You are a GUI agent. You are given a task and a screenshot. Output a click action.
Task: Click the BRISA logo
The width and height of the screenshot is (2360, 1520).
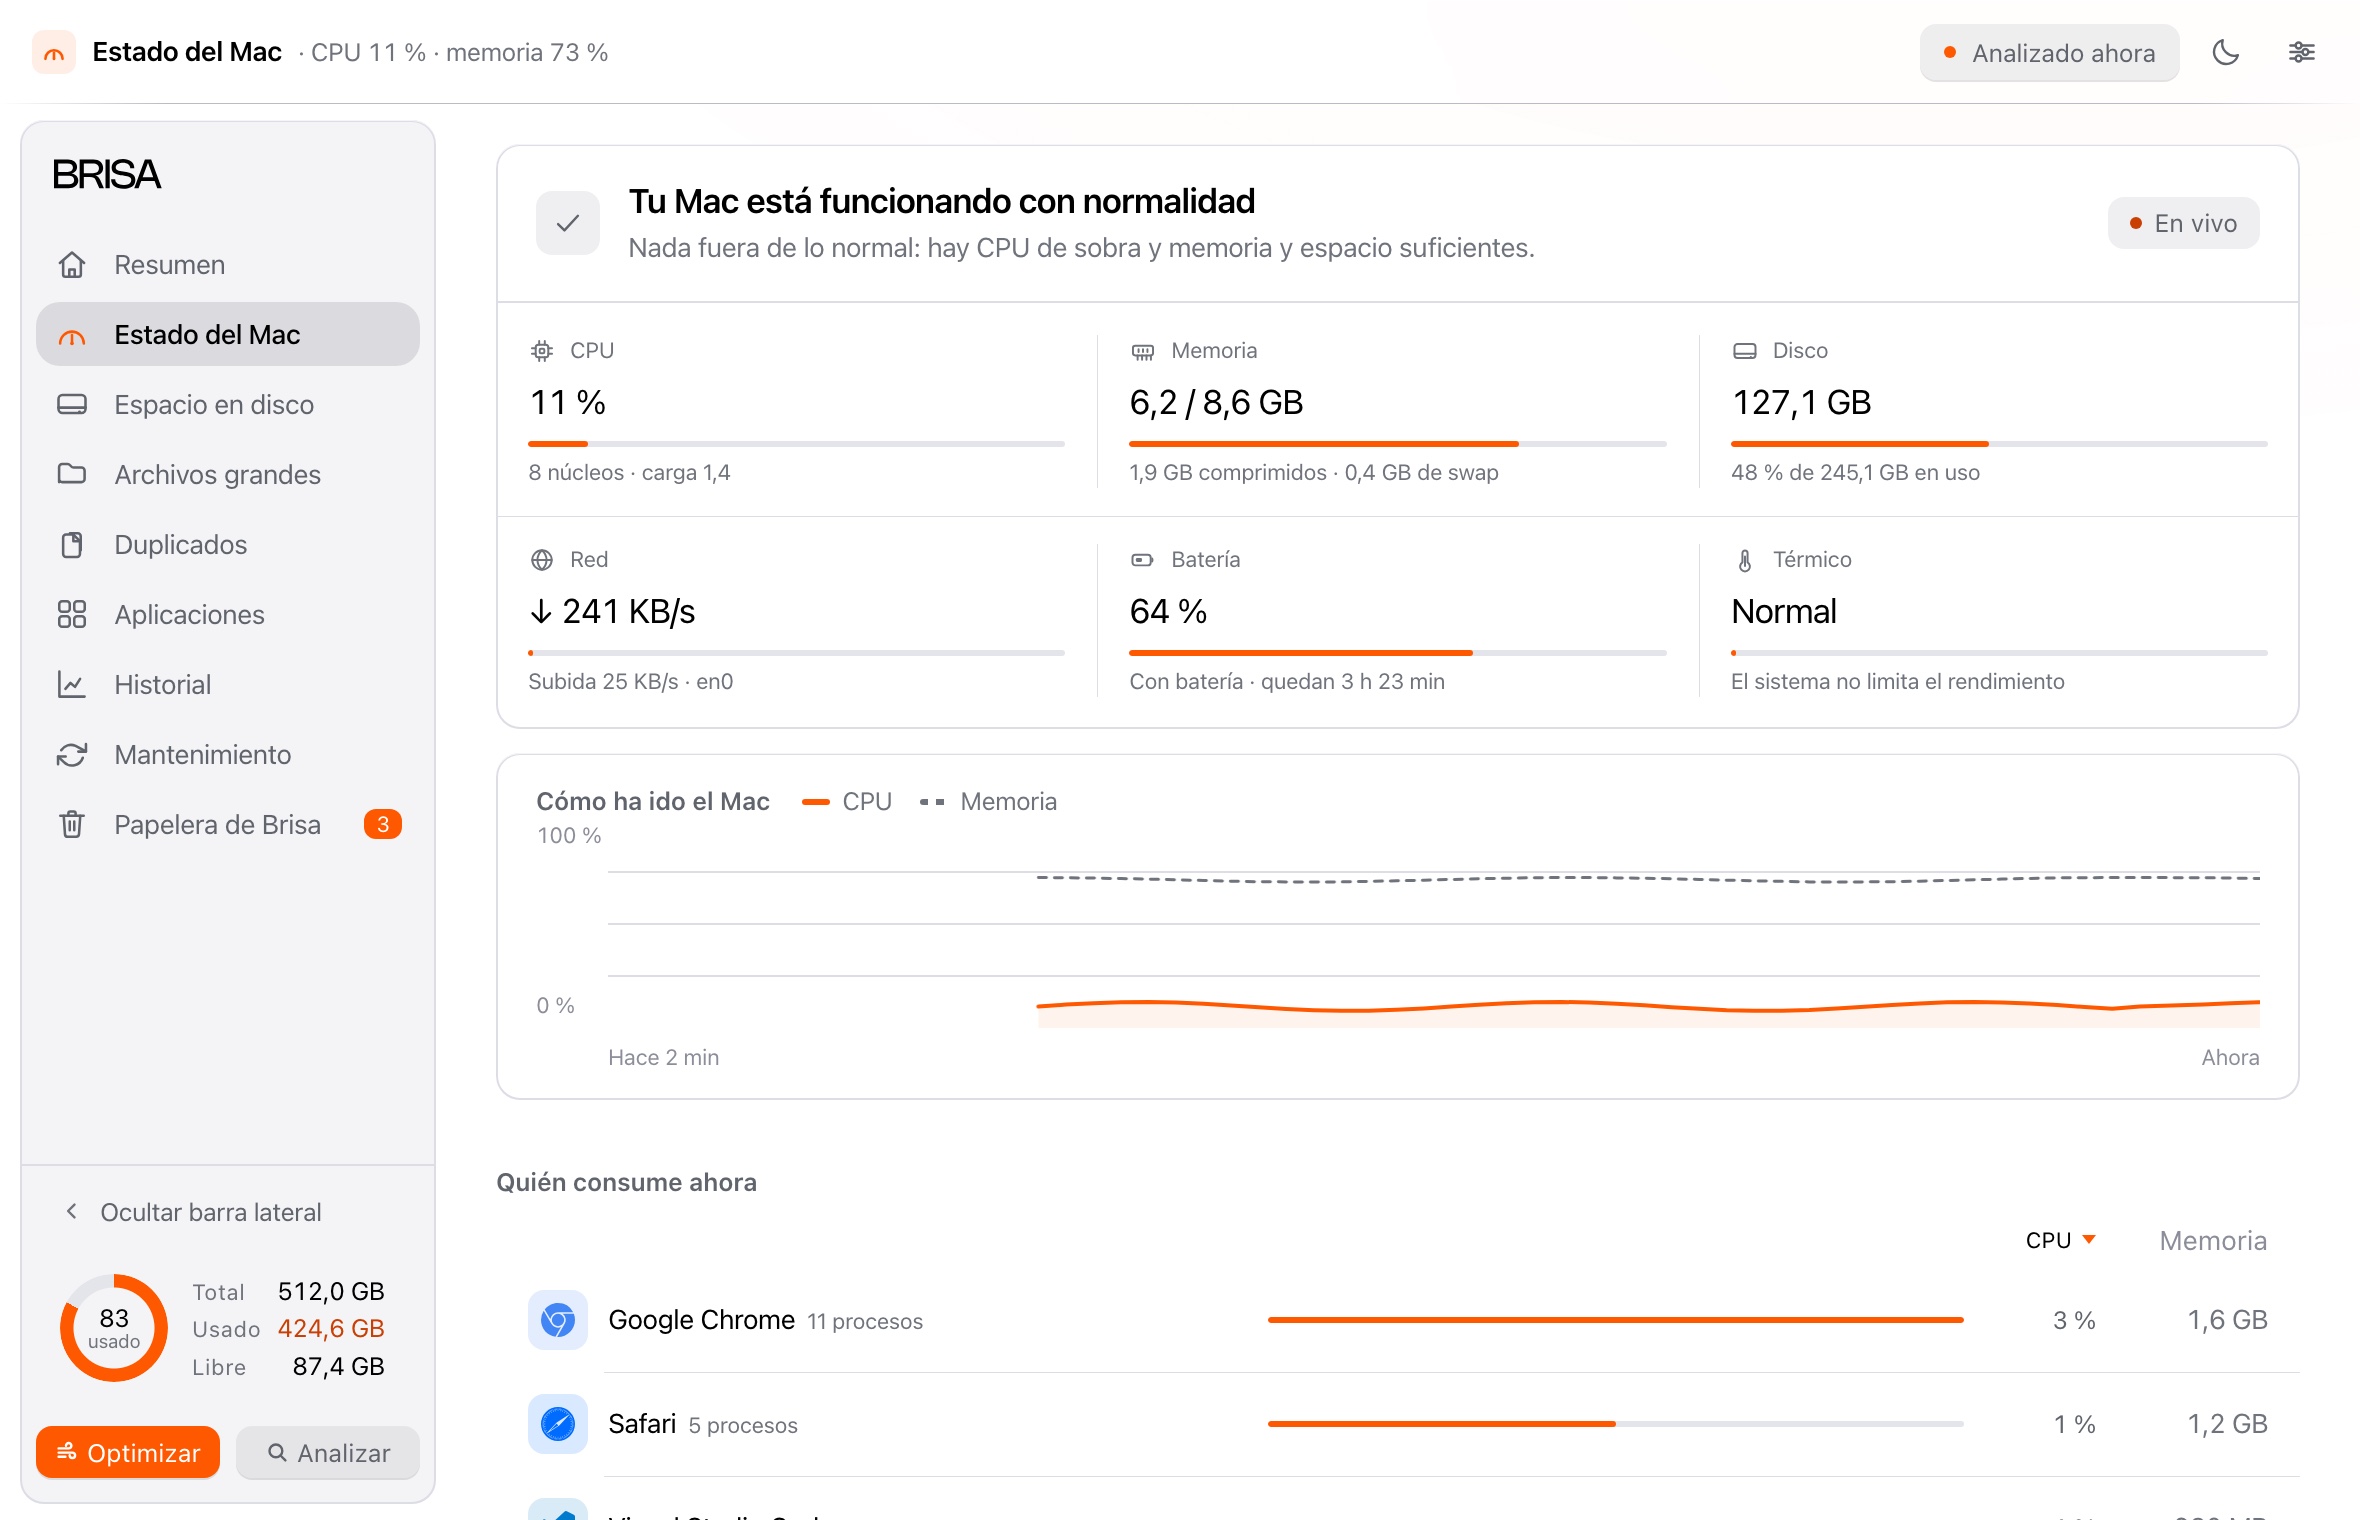[106, 174]
